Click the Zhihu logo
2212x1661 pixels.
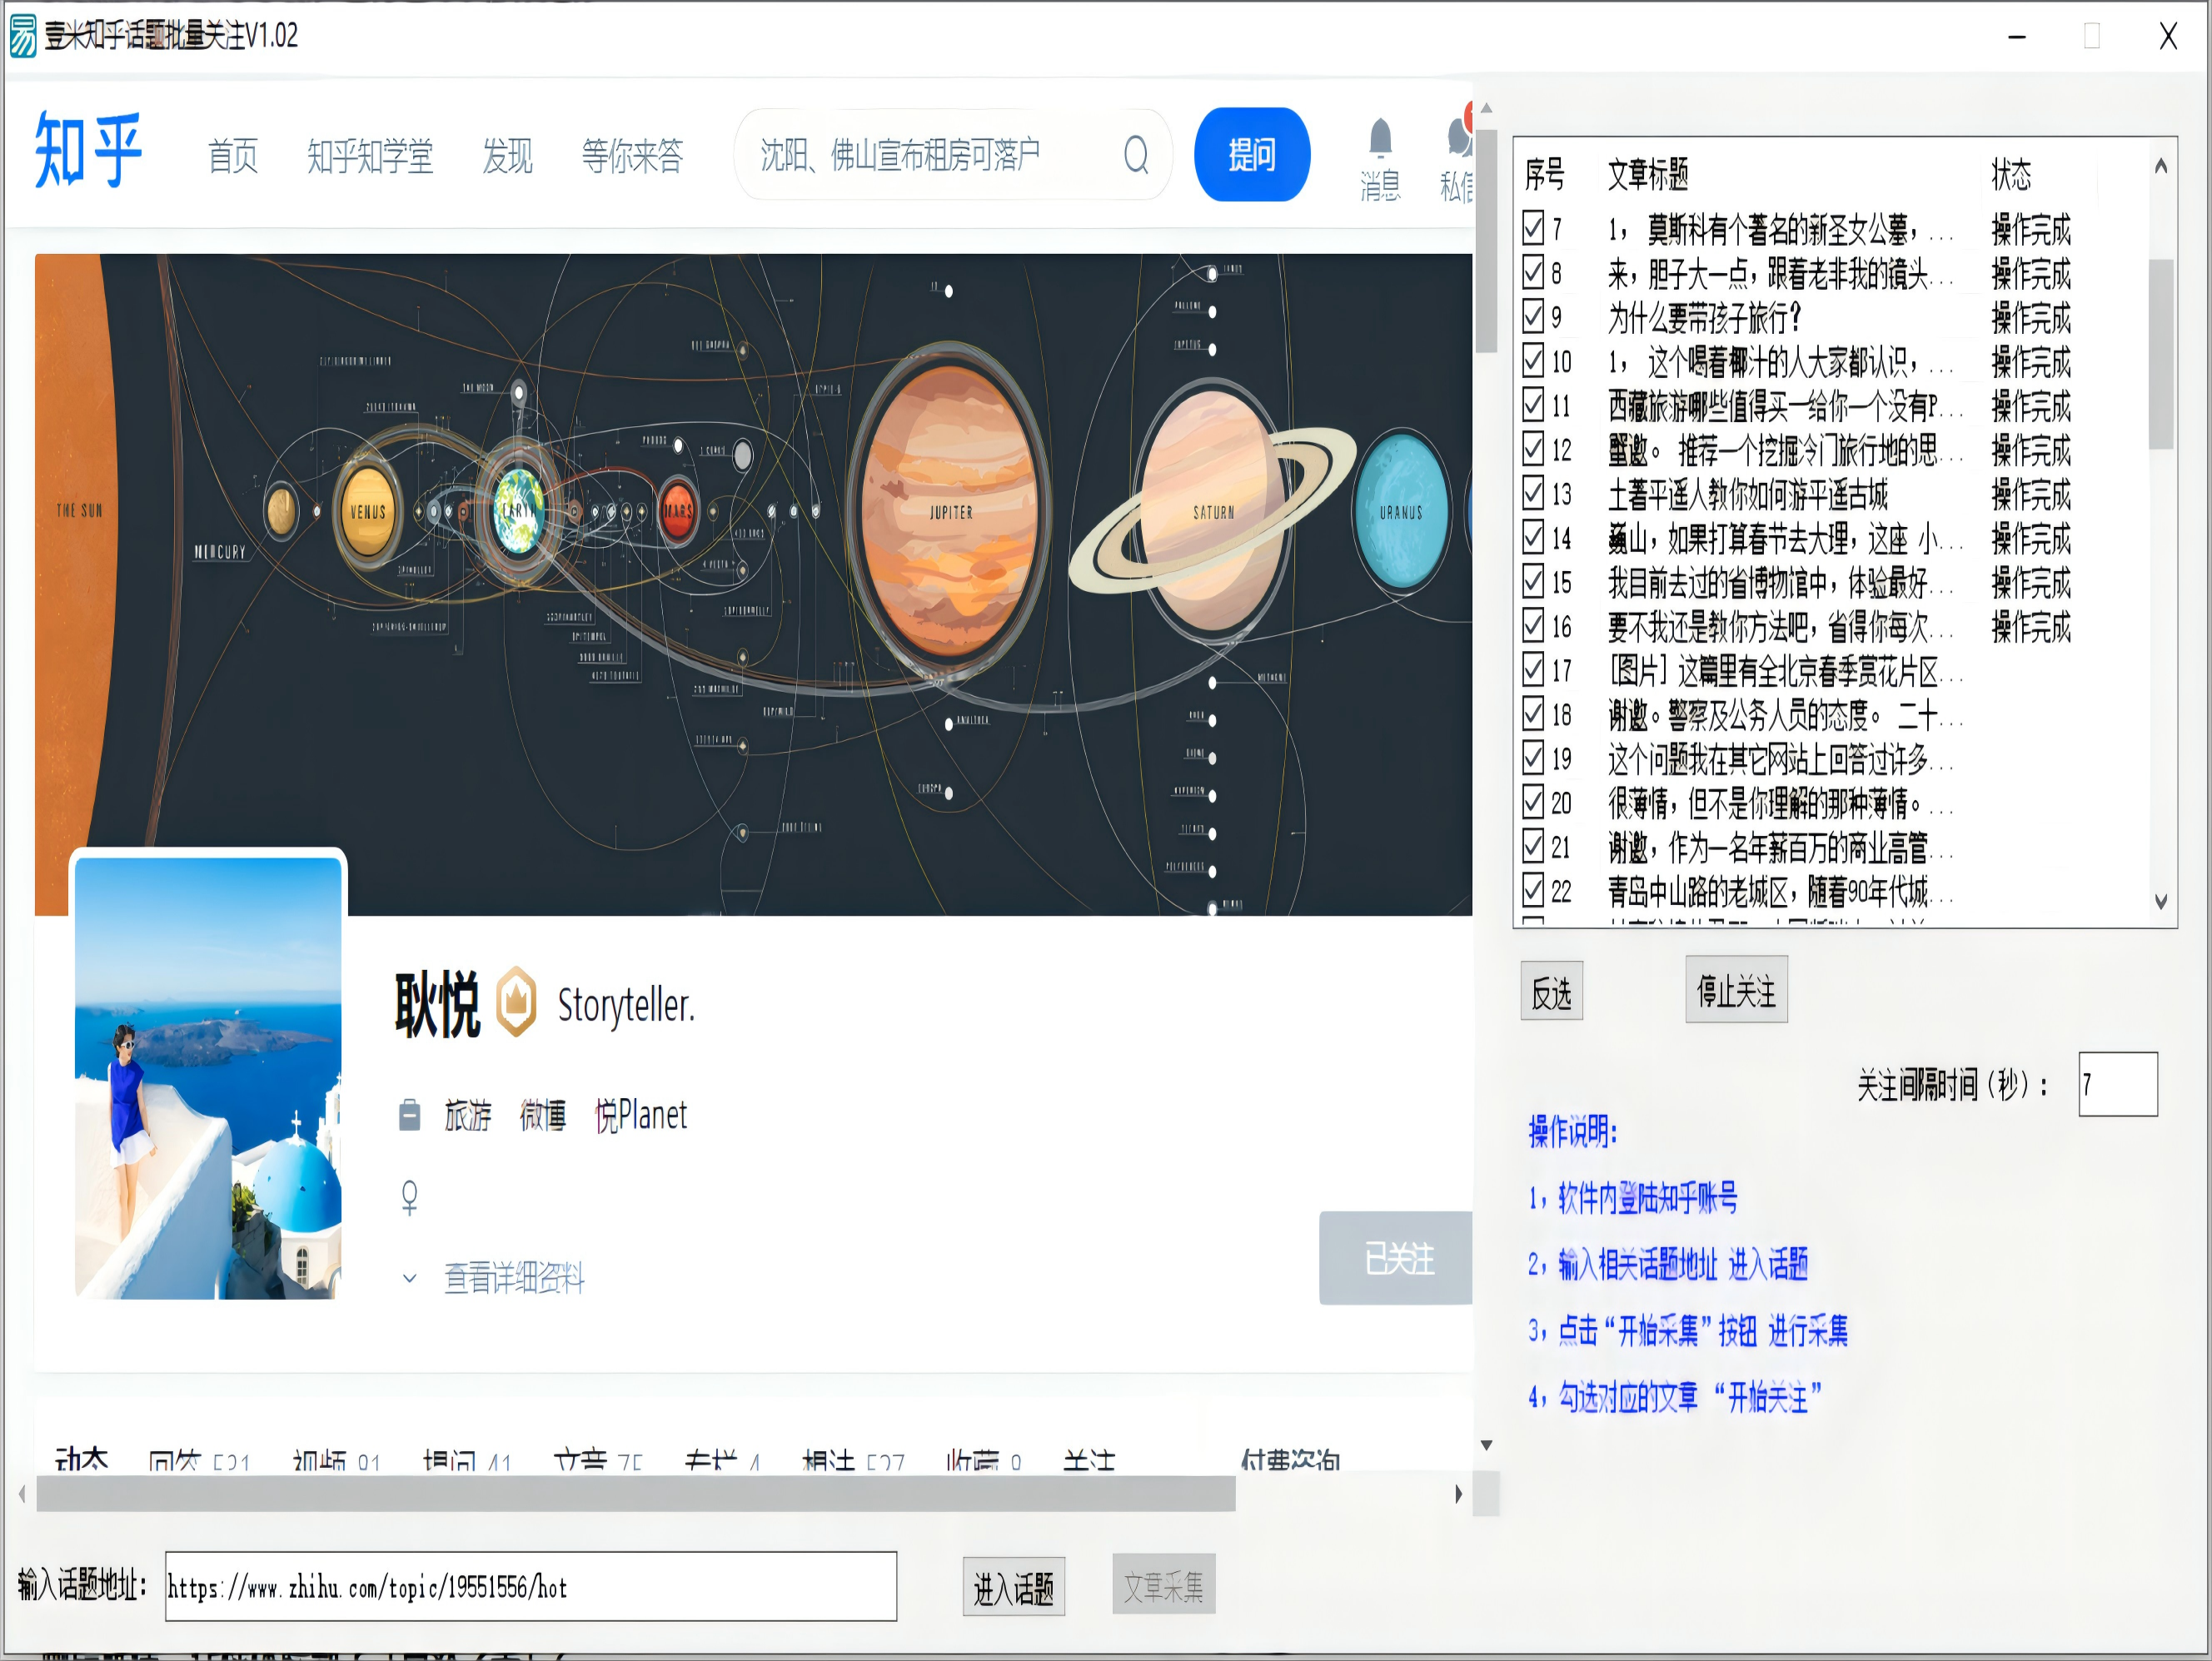click(x=88, y=151)
